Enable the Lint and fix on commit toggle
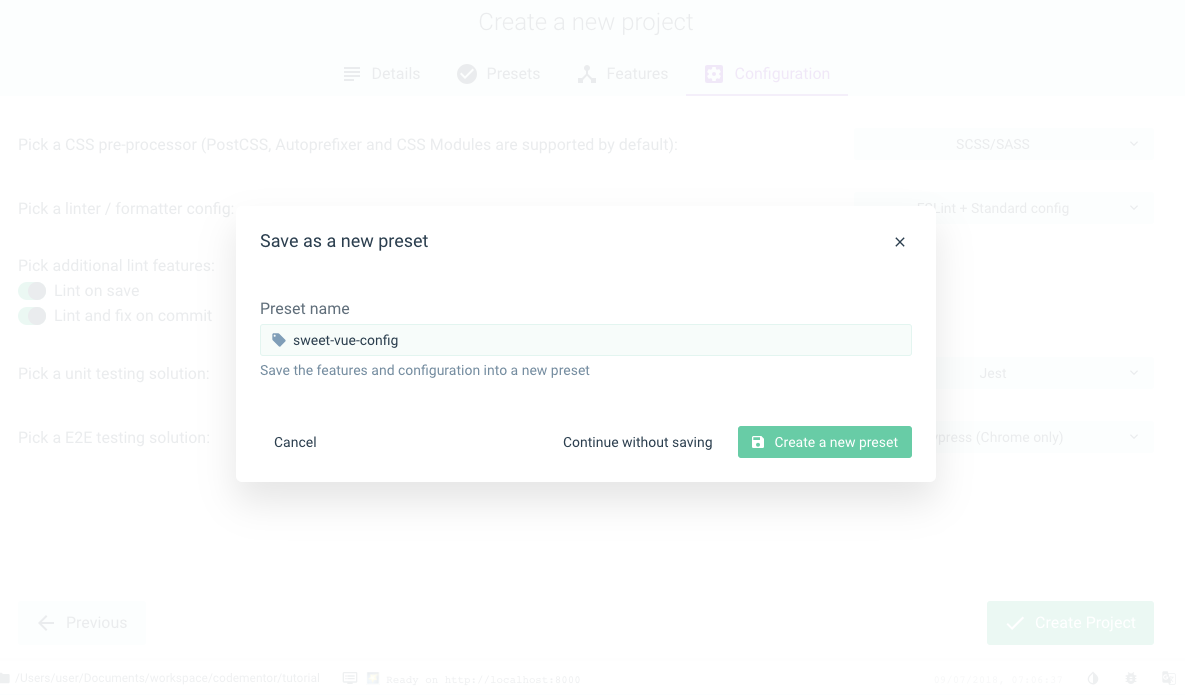The image size is (1185, 695). coord(33,316)
